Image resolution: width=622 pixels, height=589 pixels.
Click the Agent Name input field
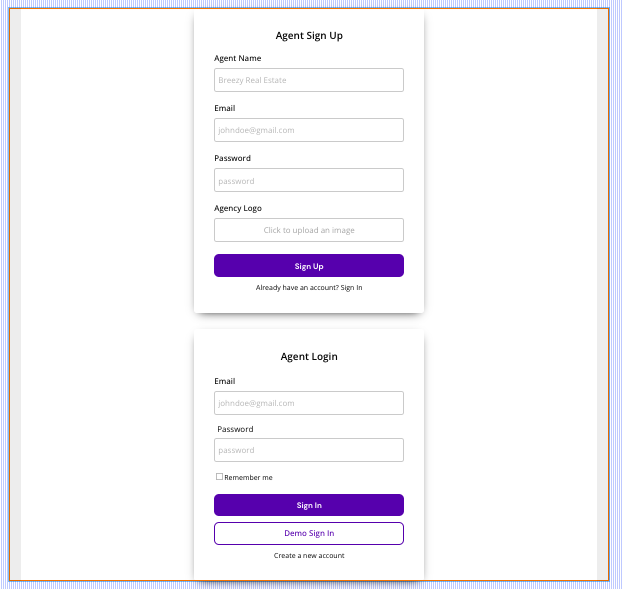tap(308, 80)
